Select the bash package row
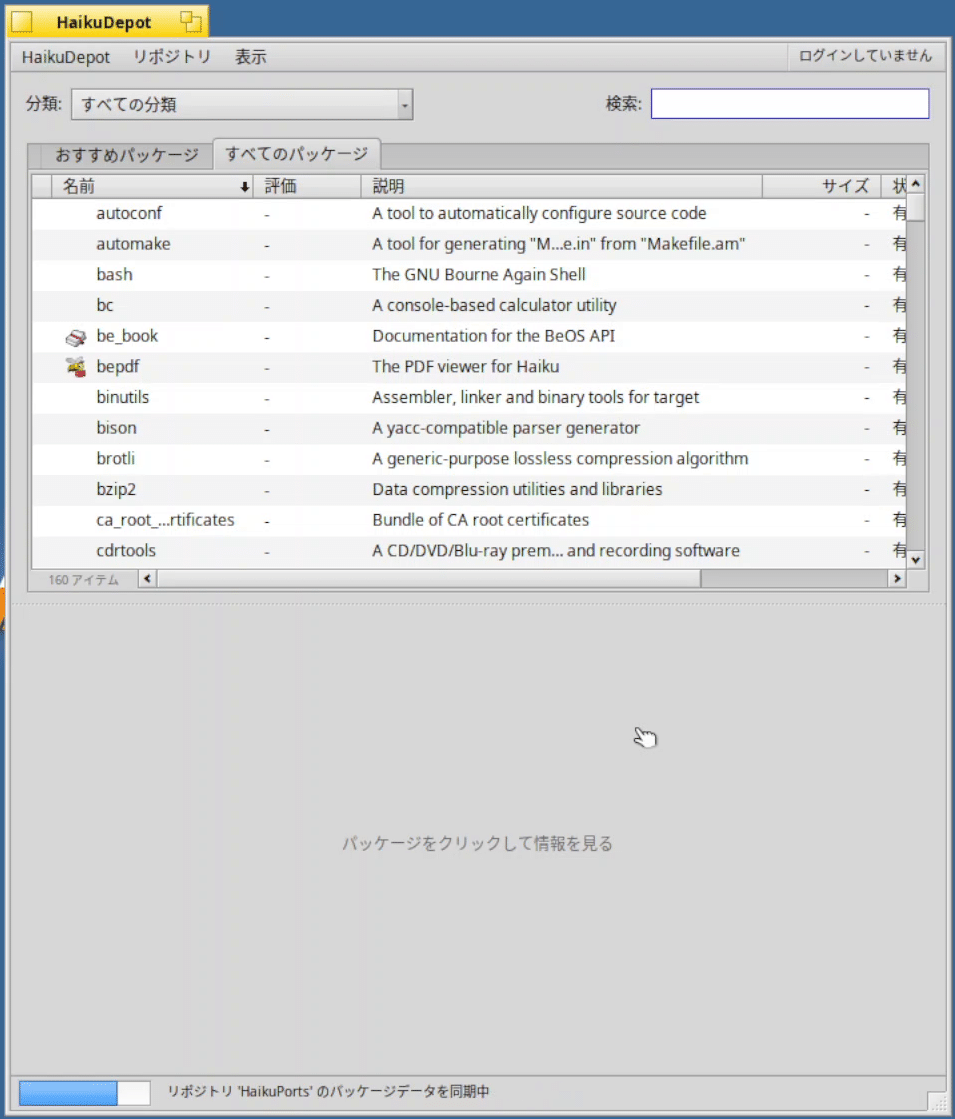This screenshot has height=1119, width=955. (469, 275)
